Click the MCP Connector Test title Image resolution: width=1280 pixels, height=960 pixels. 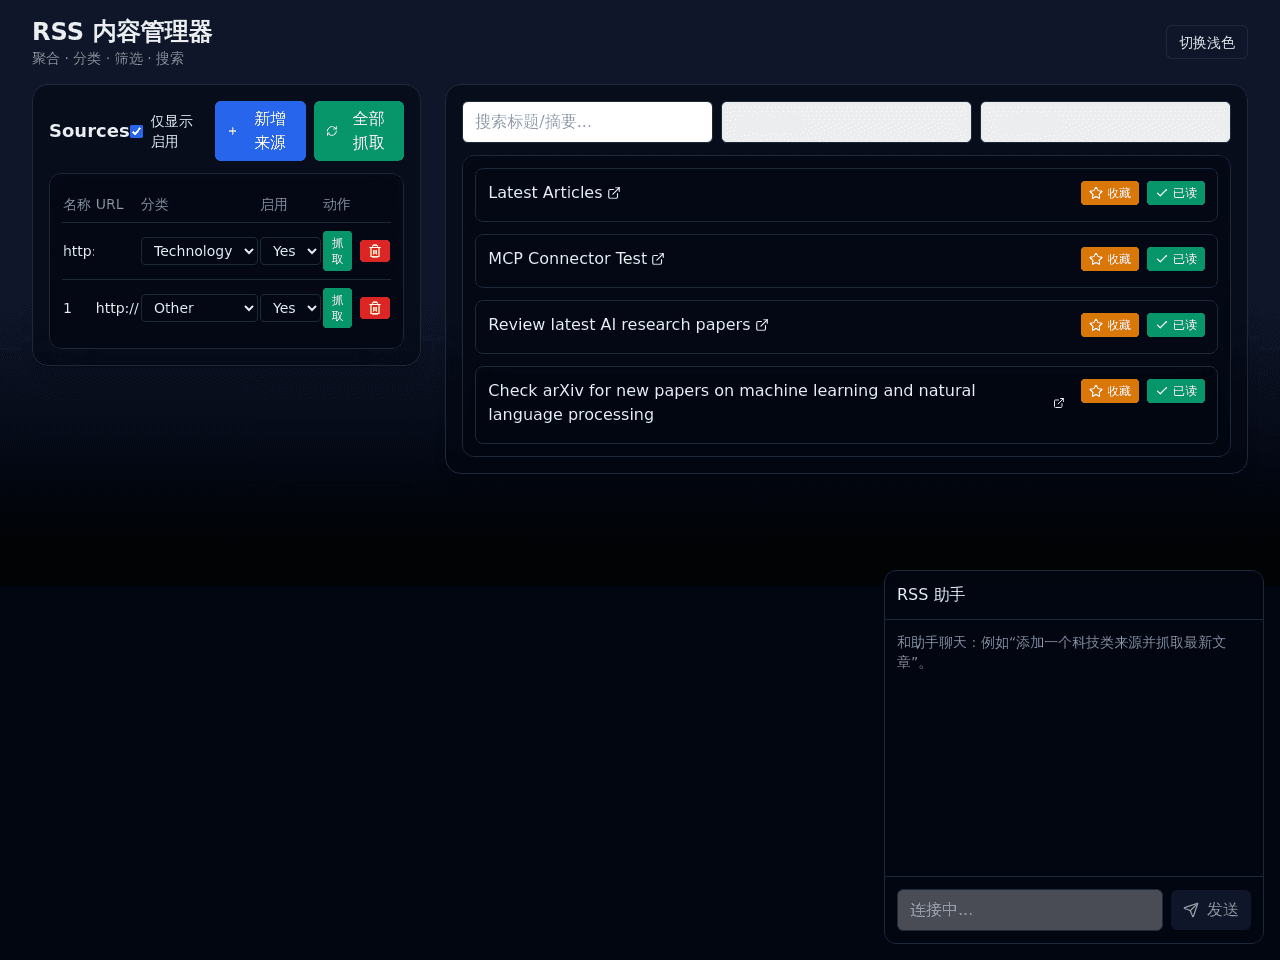click(567, 259)
